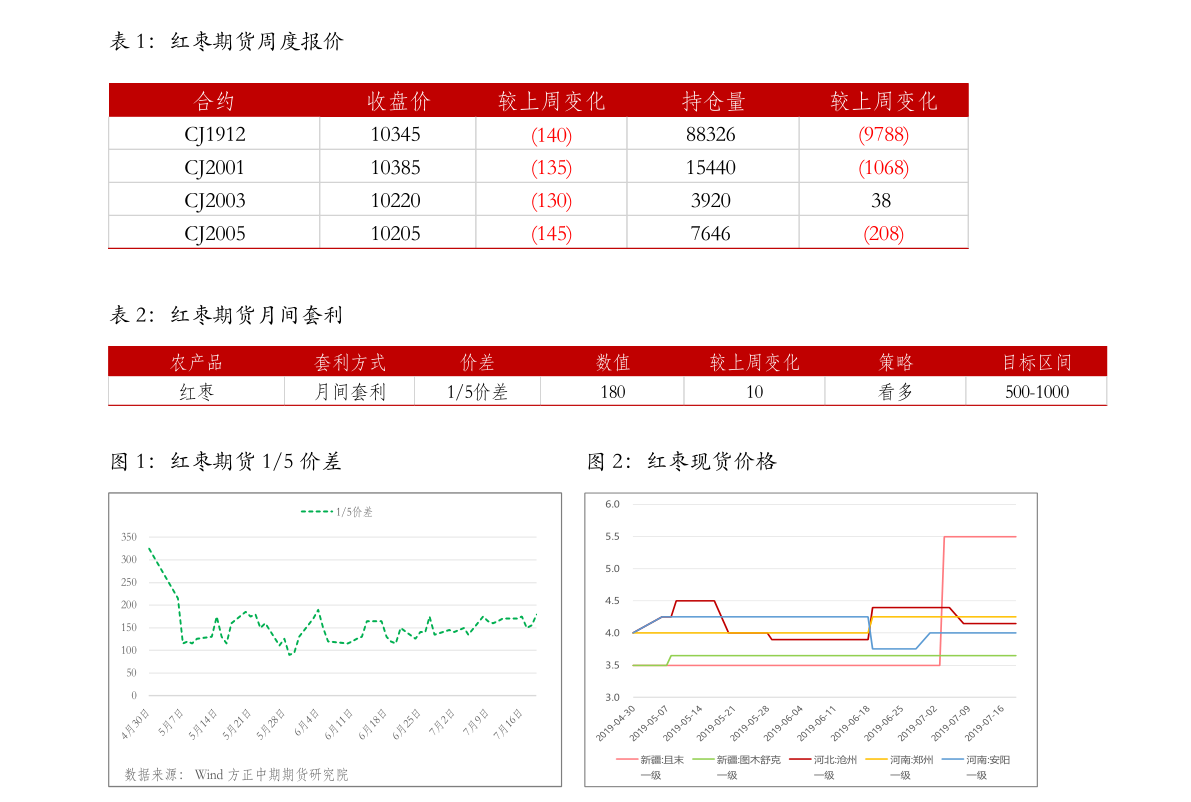The image size is (1191, 802).
Task: Click the 数据来源 Wind source note
Action: [236, 775]
